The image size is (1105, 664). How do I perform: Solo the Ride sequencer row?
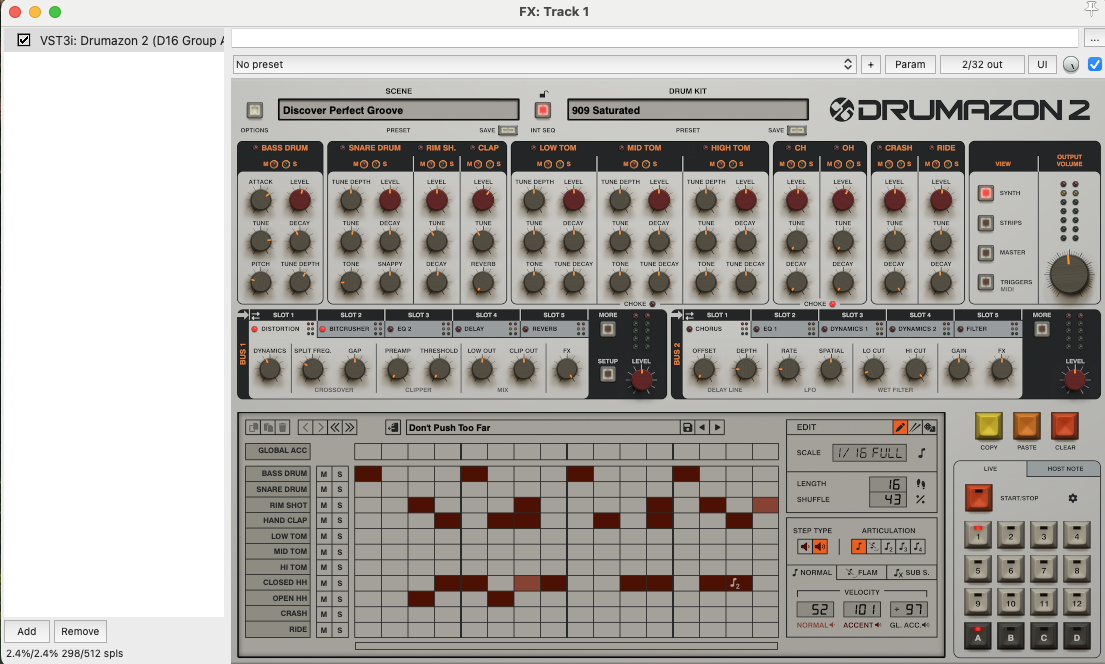[339, 629]
